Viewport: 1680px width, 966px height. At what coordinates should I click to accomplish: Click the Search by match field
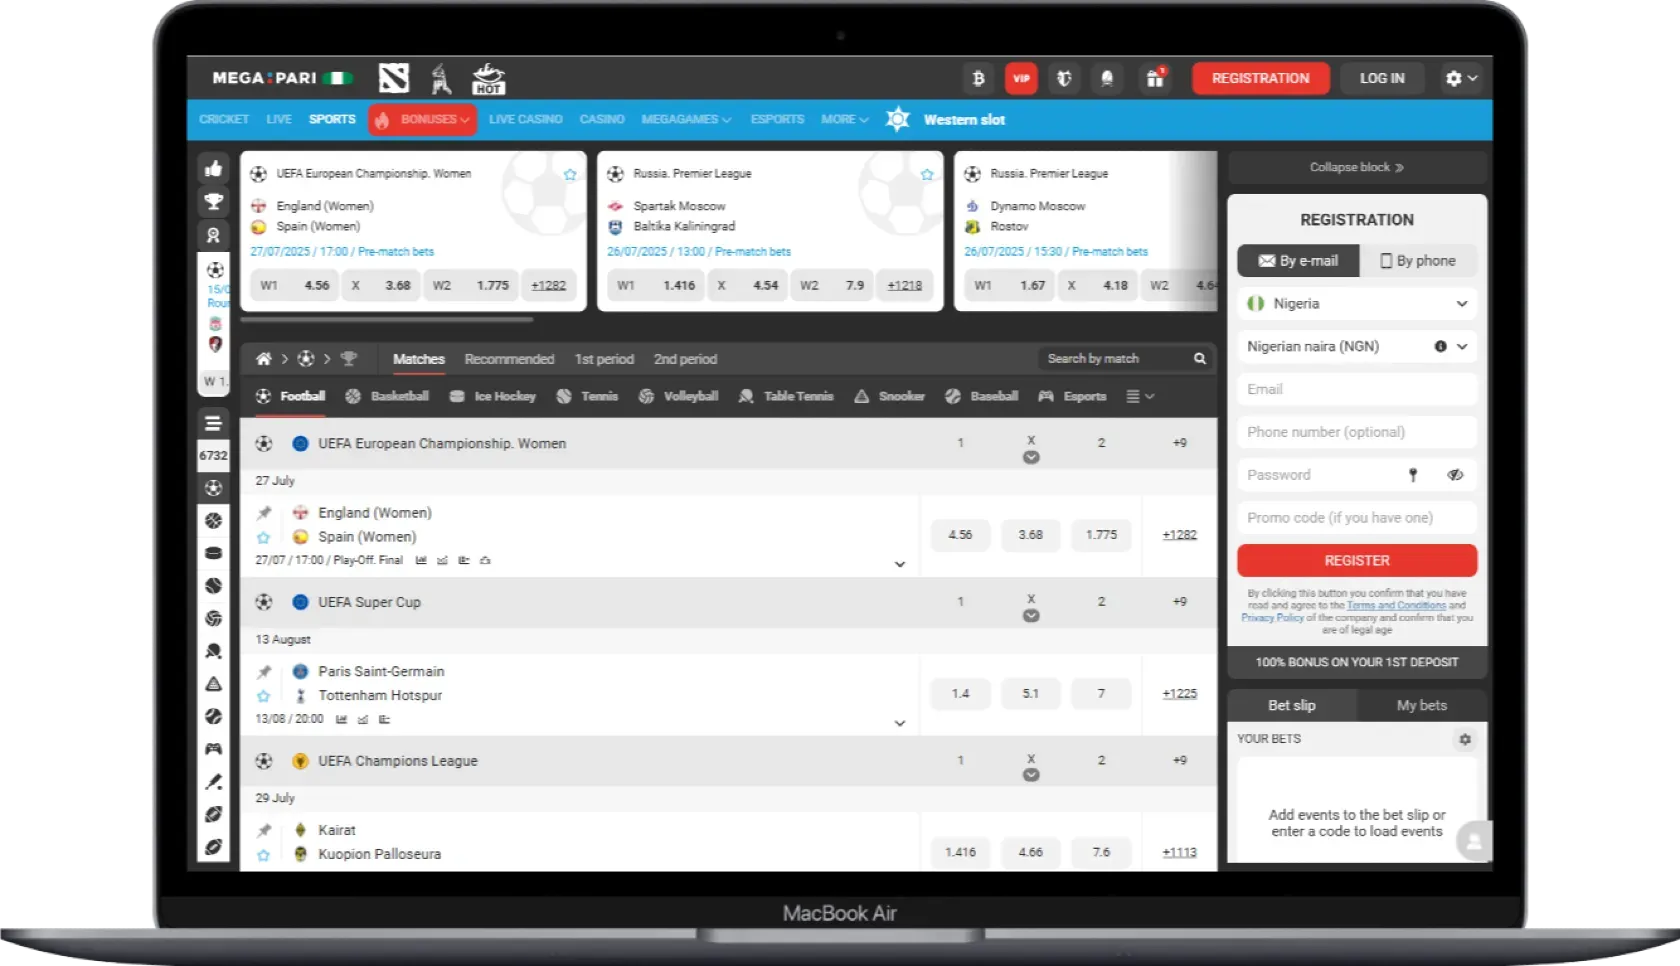(1126, 359)
